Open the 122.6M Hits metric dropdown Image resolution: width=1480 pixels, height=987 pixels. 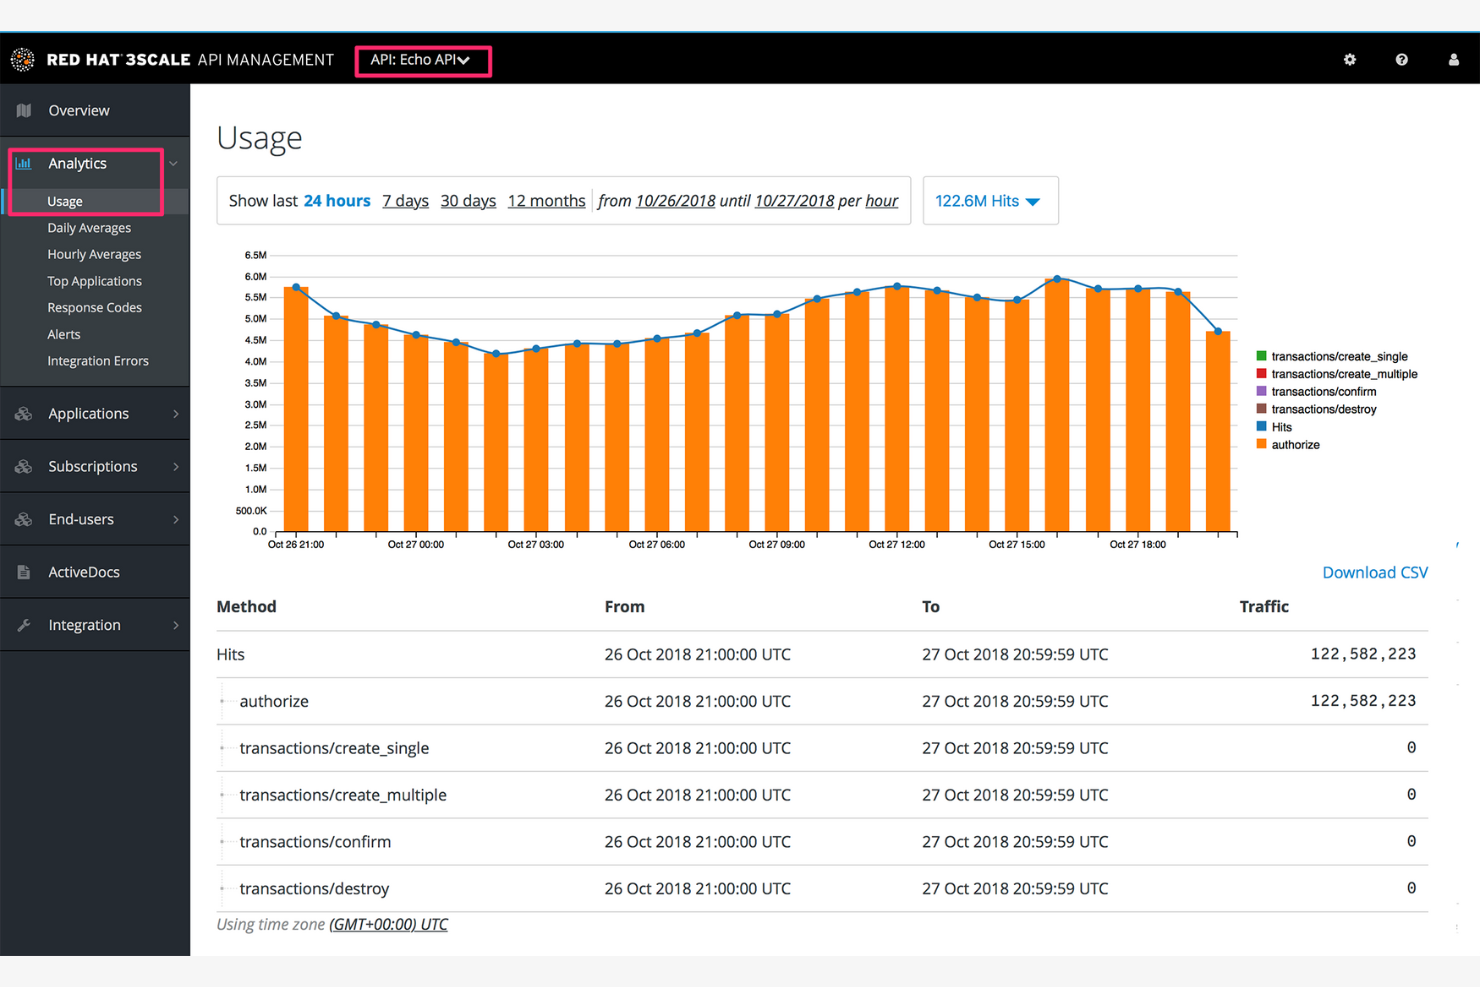click(990, 201)
